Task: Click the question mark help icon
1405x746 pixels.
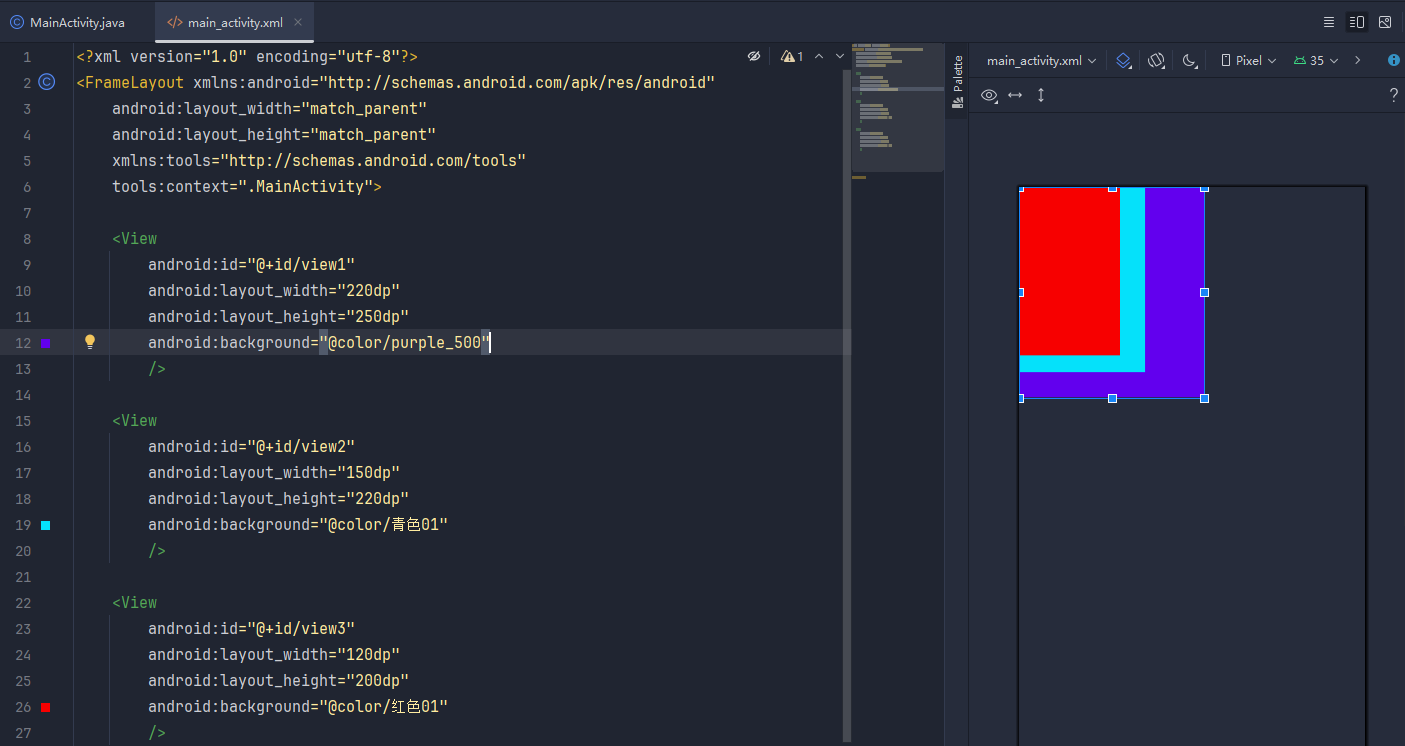Action: (x=1394, y=95)
